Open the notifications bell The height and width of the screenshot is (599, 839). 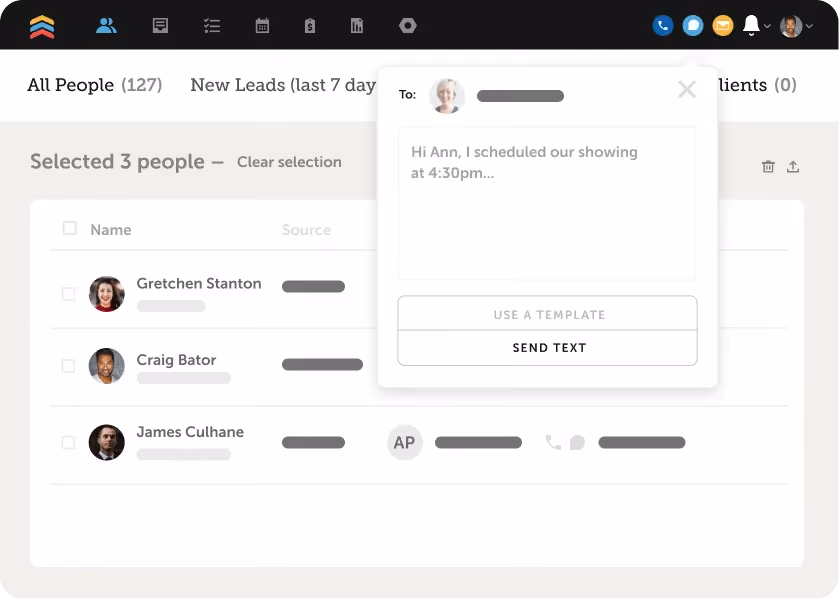click(x=751, y=25)
